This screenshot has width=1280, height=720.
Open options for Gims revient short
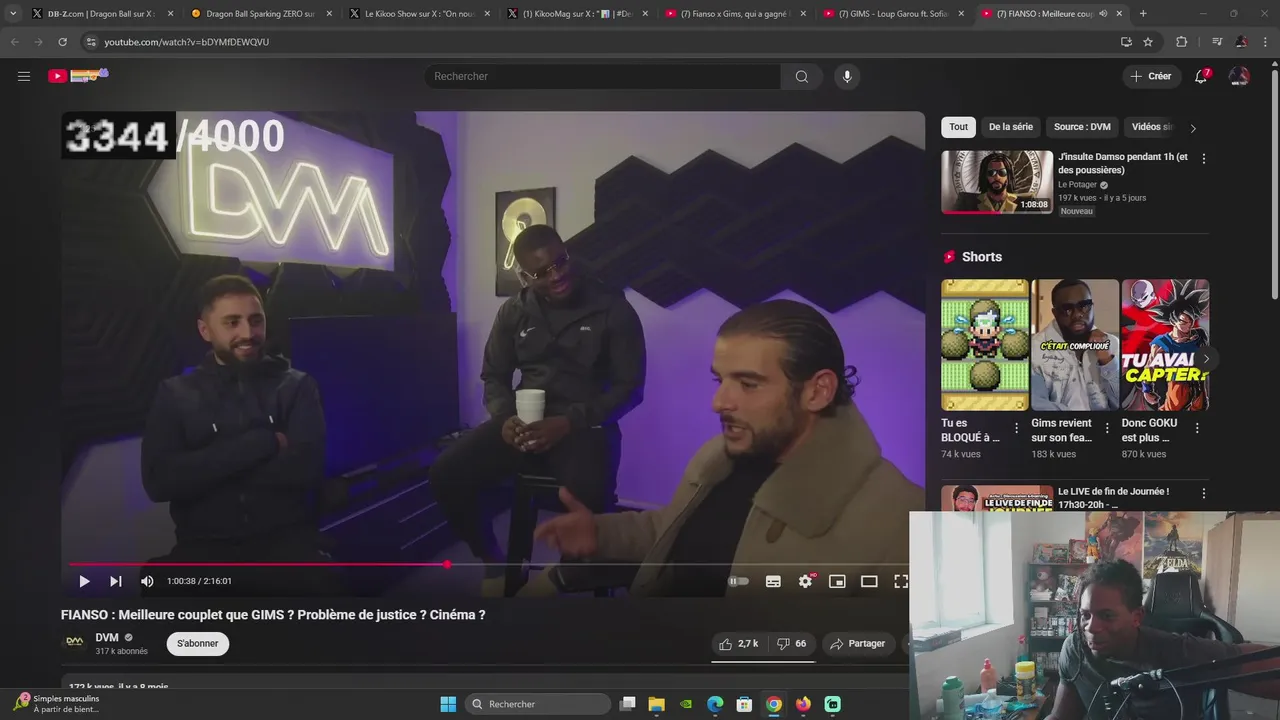1107,428
